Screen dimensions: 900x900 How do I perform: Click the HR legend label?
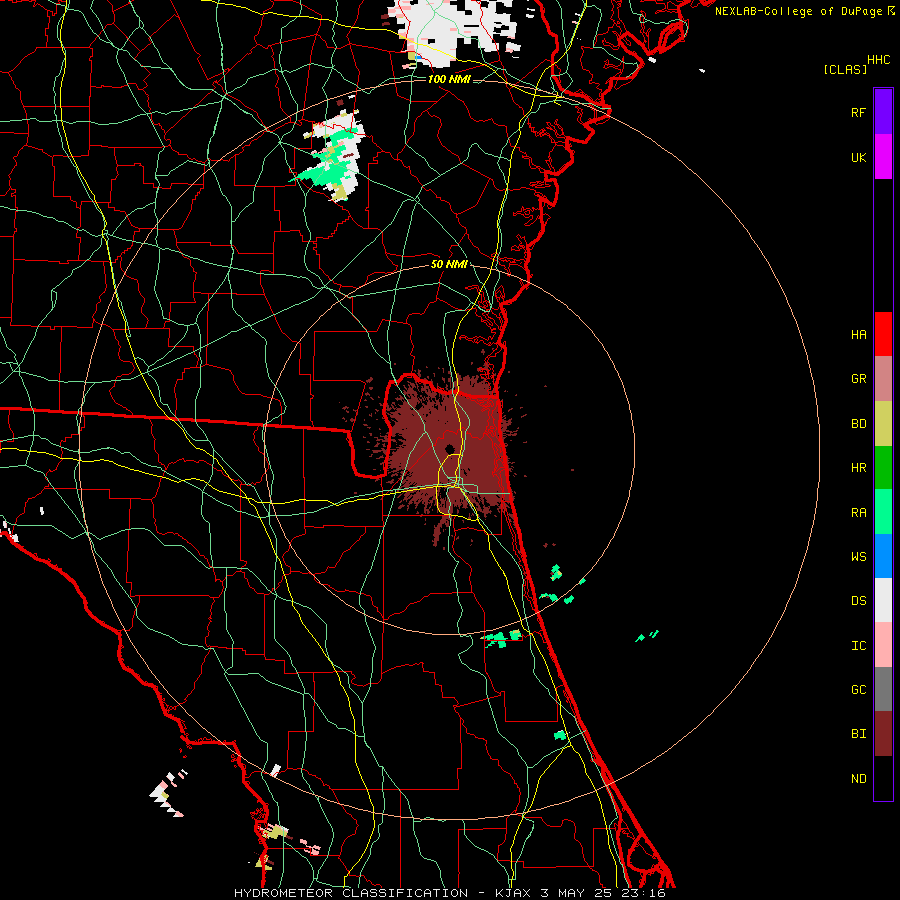[859, 468]
